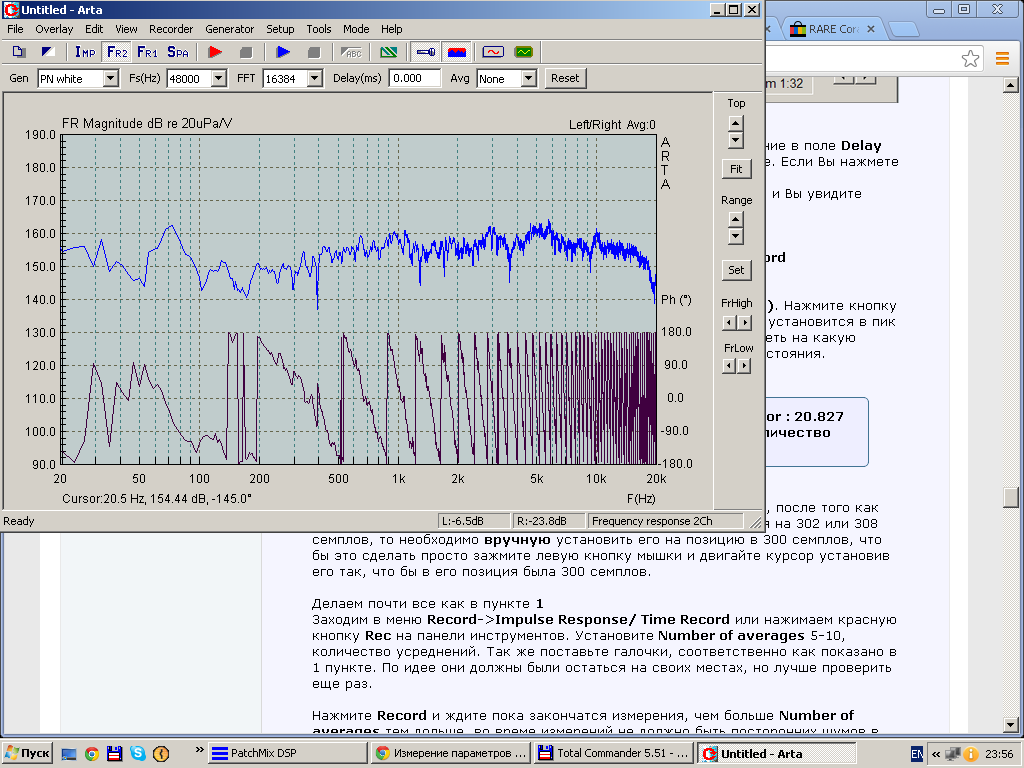Image resolution: width=1024 pixels, height=768 pixels.
Task: Open the Skype icon in quick launch
Action: [137, 754]
